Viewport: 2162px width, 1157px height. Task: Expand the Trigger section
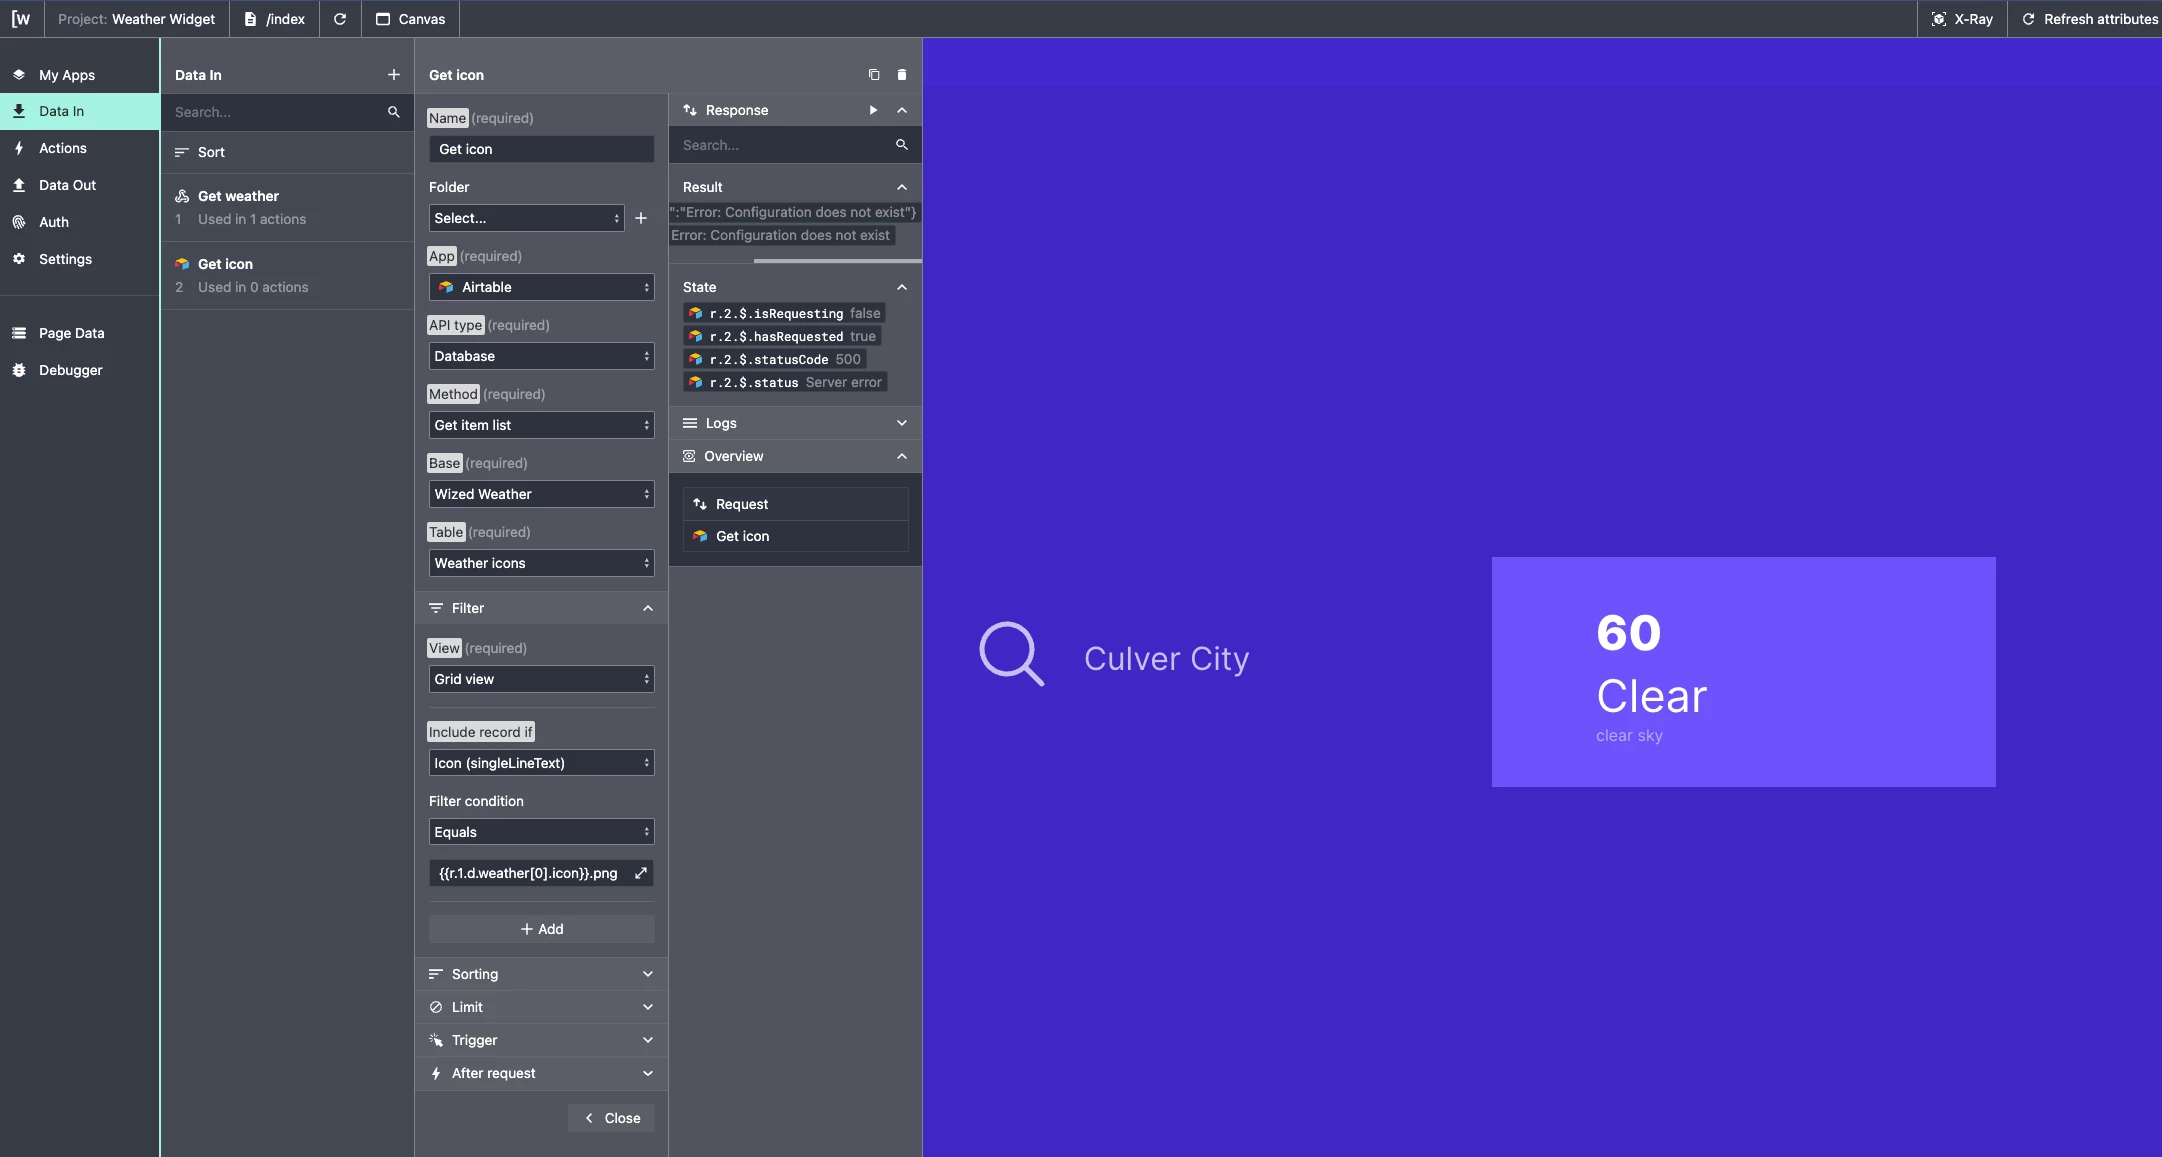541,1040
